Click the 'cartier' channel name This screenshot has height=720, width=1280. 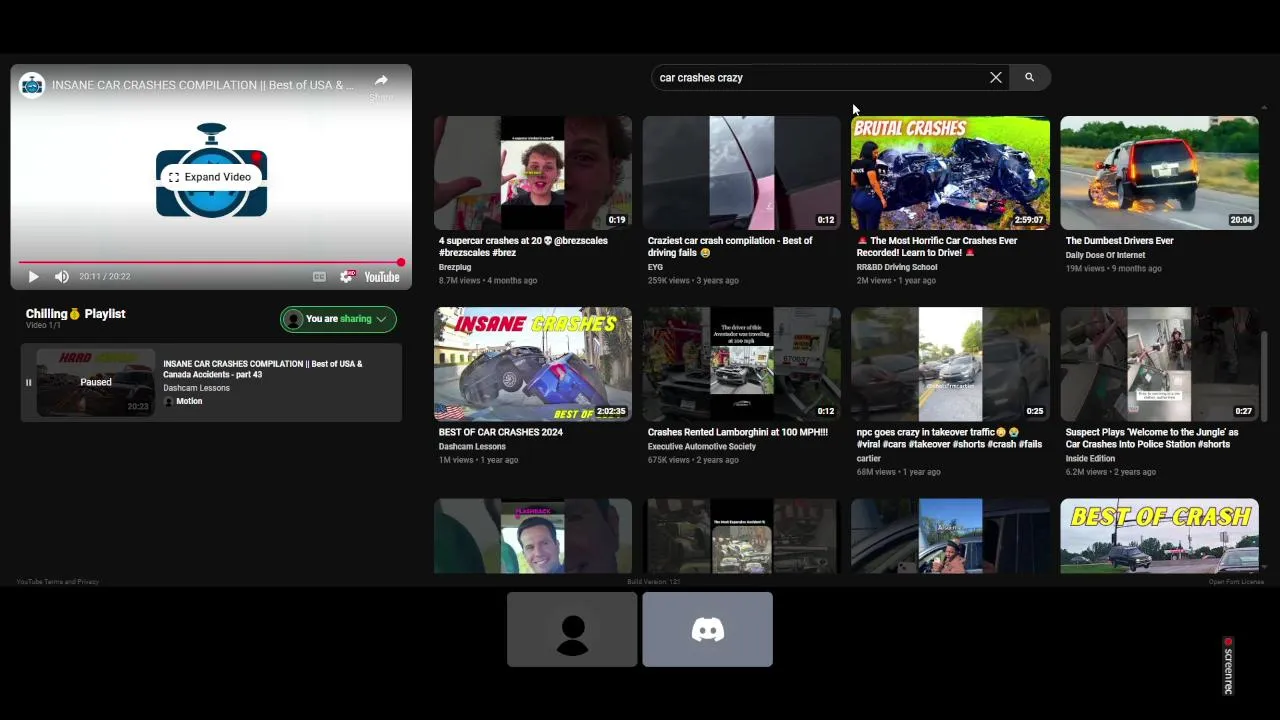[x=869, y=458]
